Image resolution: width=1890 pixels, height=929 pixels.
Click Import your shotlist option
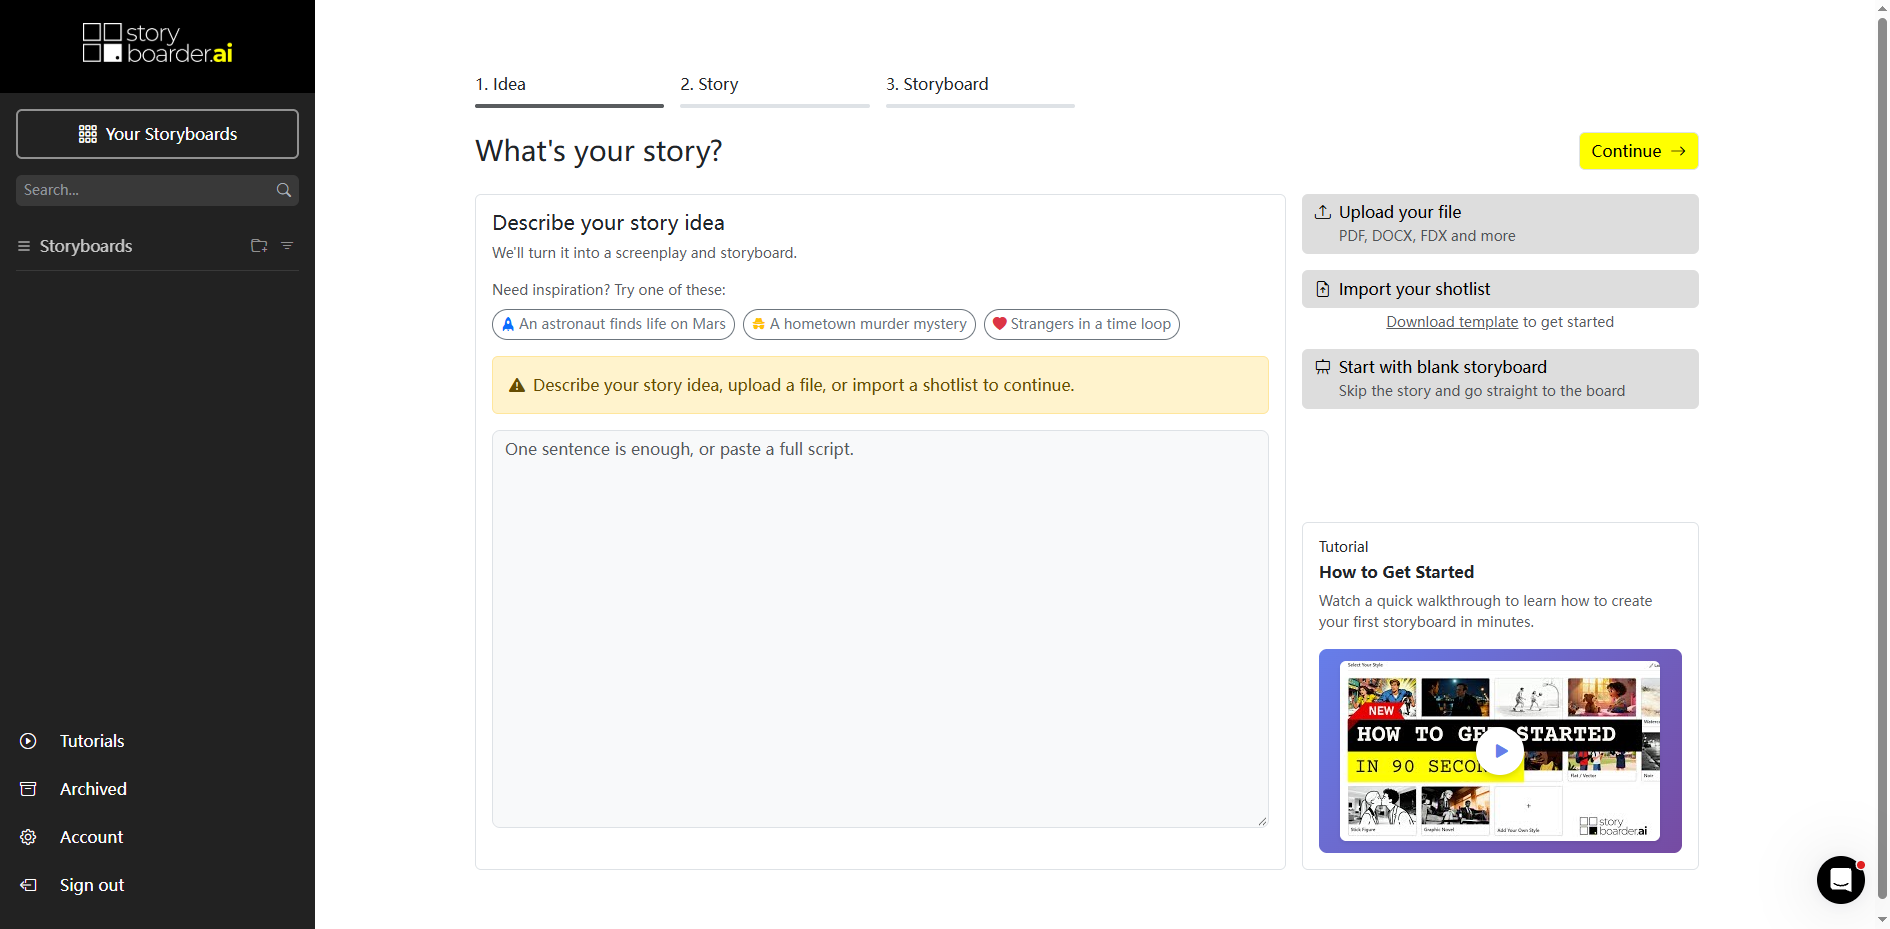click(x=1500, y=289)
